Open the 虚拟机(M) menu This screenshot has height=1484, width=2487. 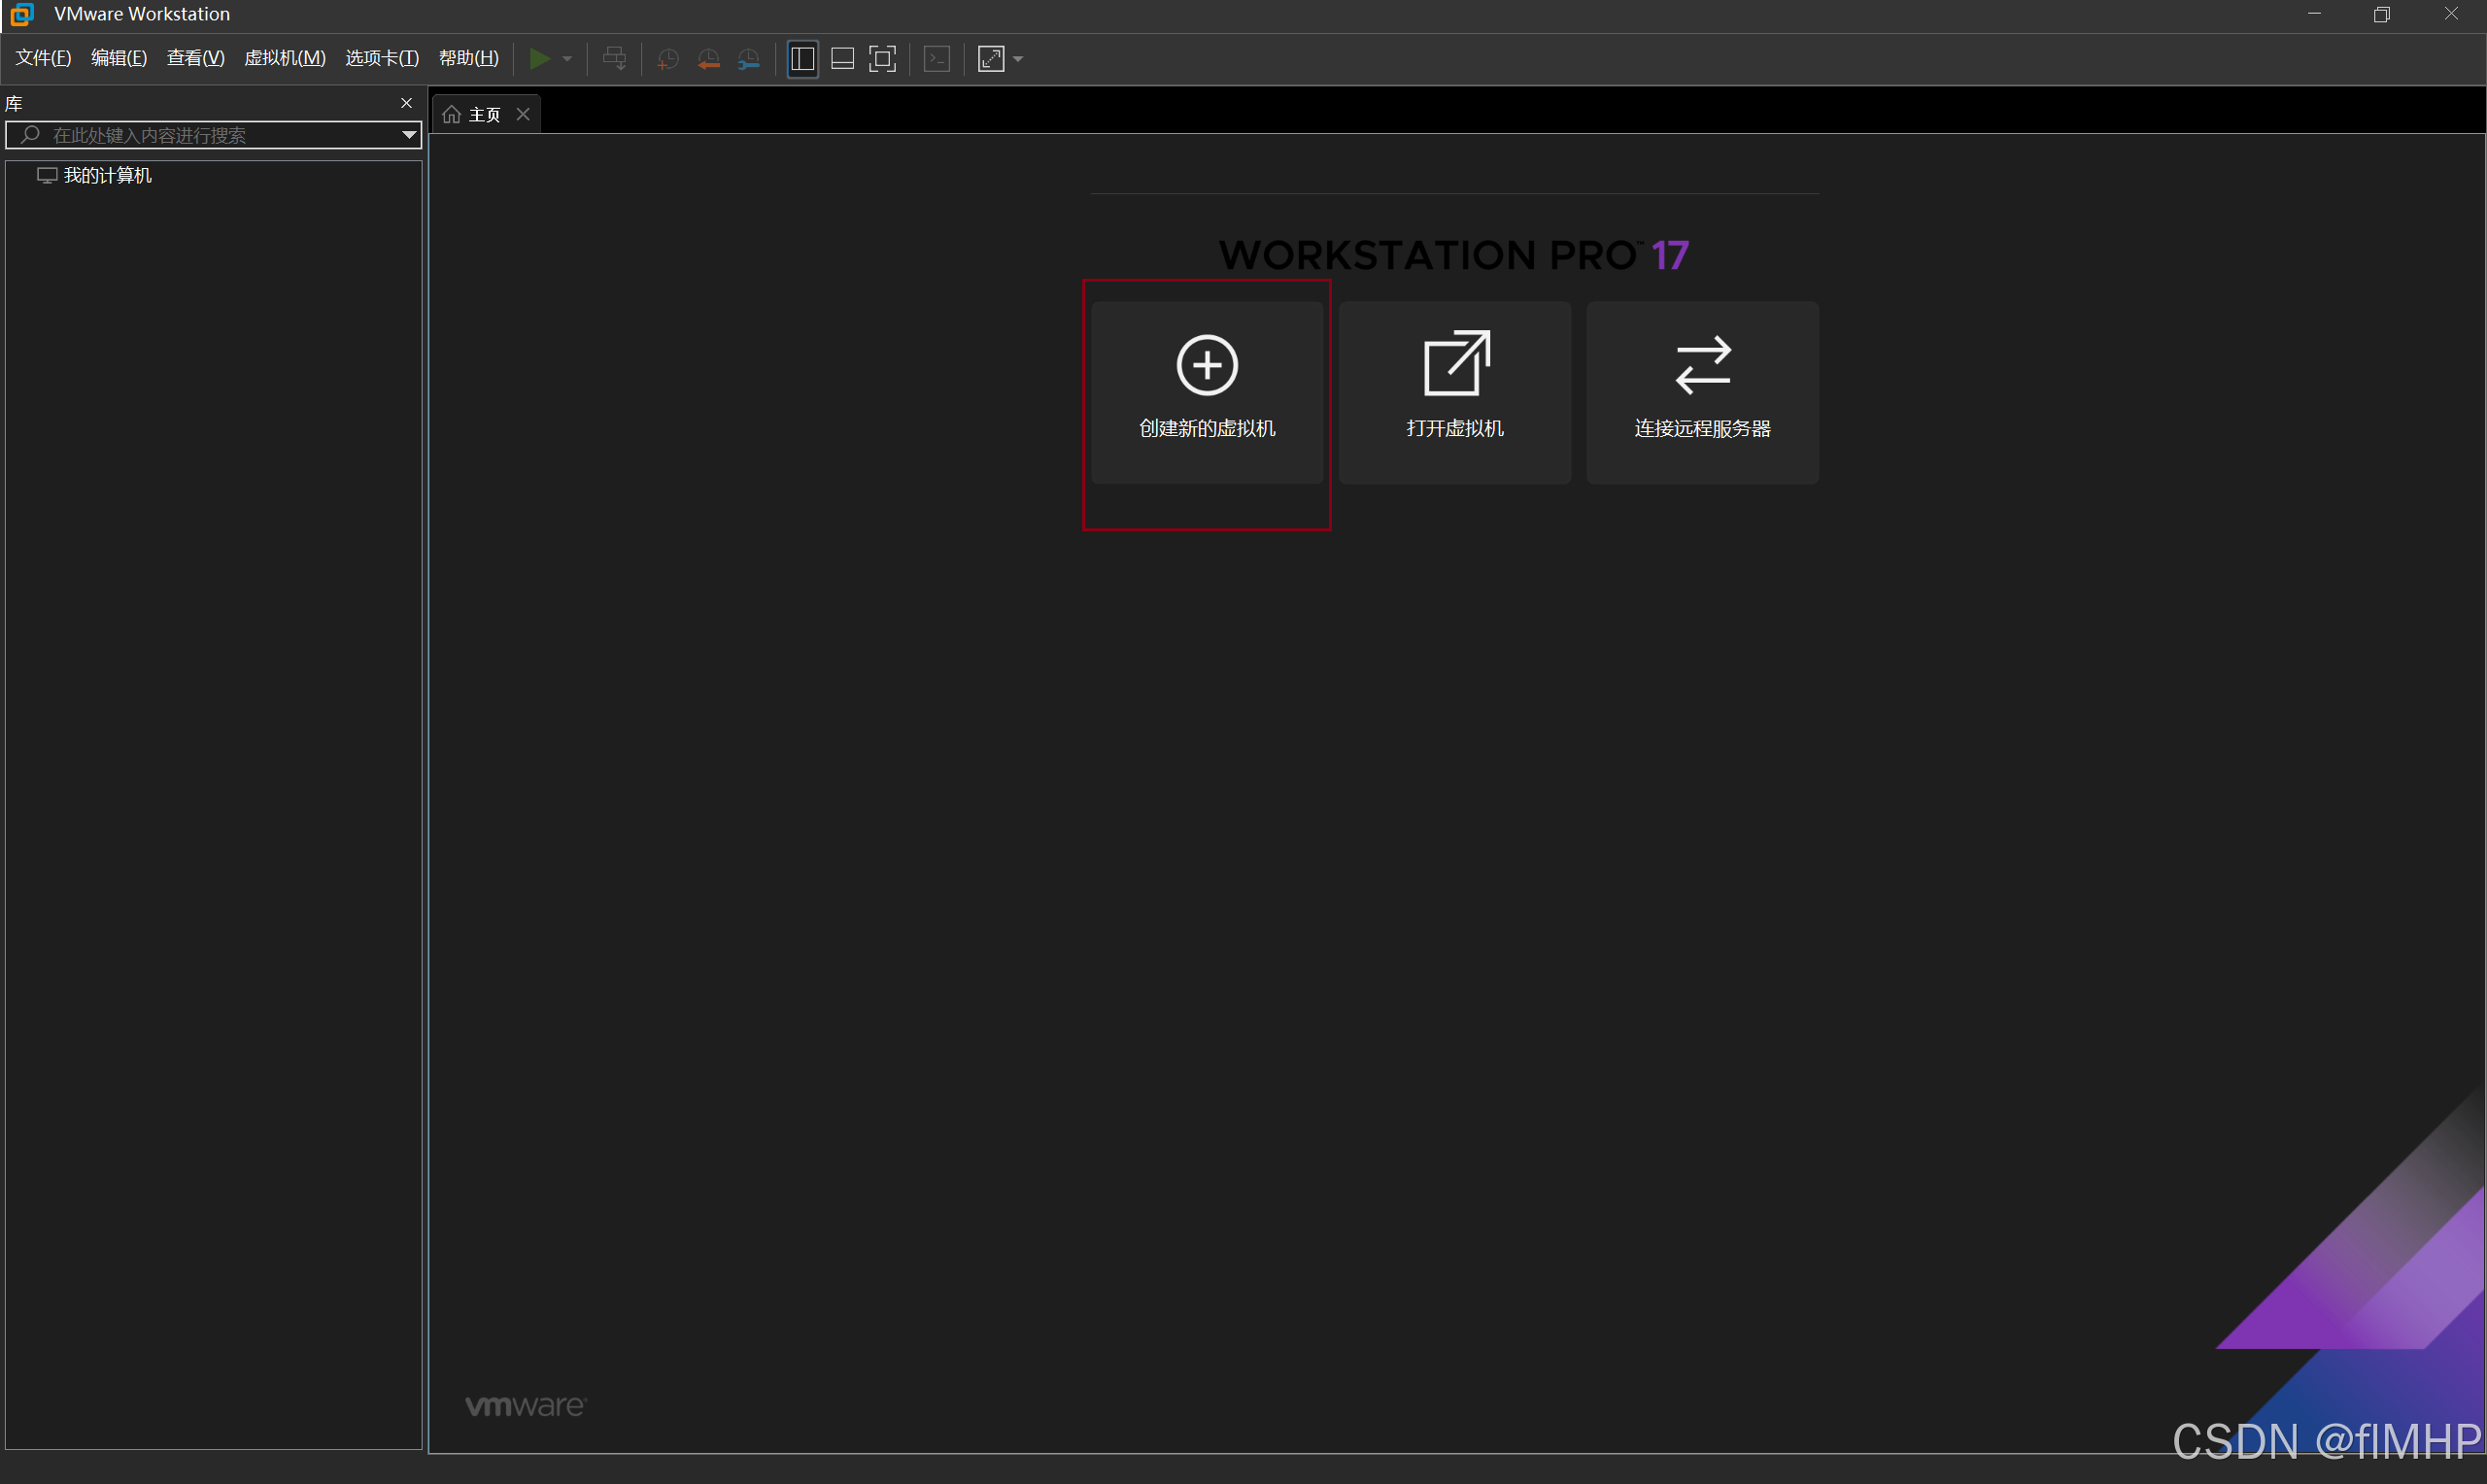285,58
